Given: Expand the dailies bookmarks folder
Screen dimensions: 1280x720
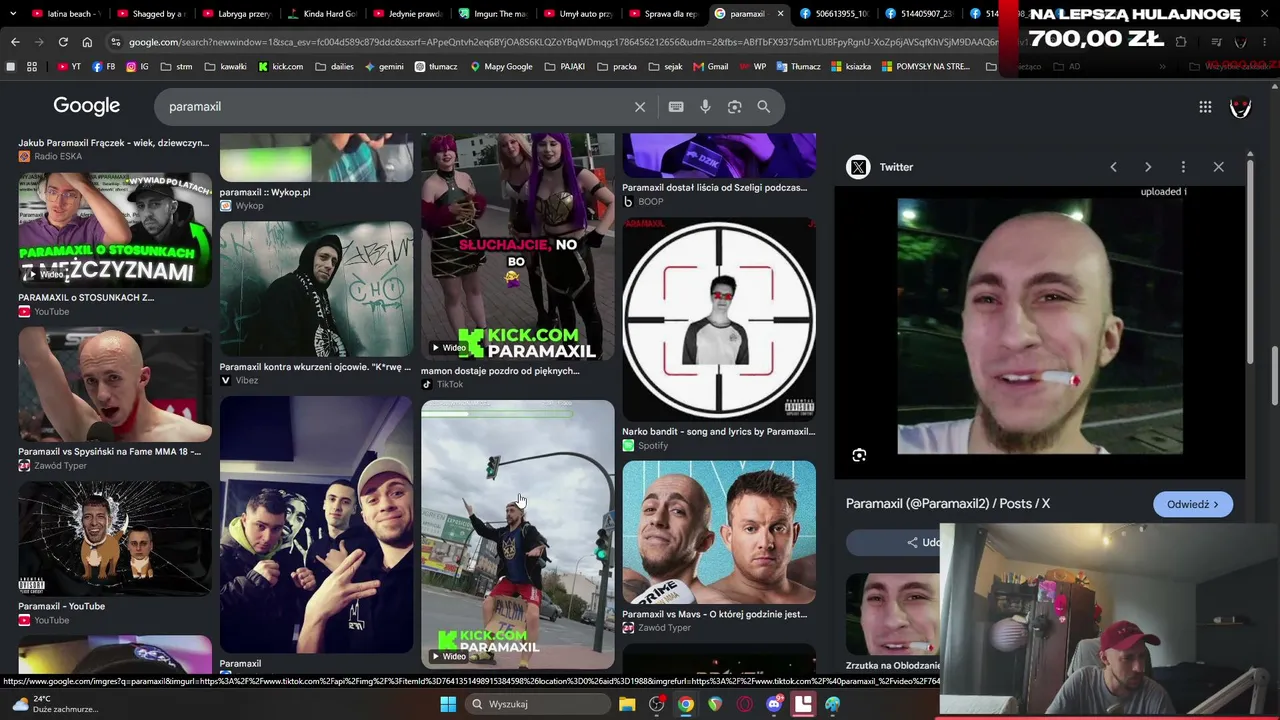Looking at the screenshot, I should [334, 67].
